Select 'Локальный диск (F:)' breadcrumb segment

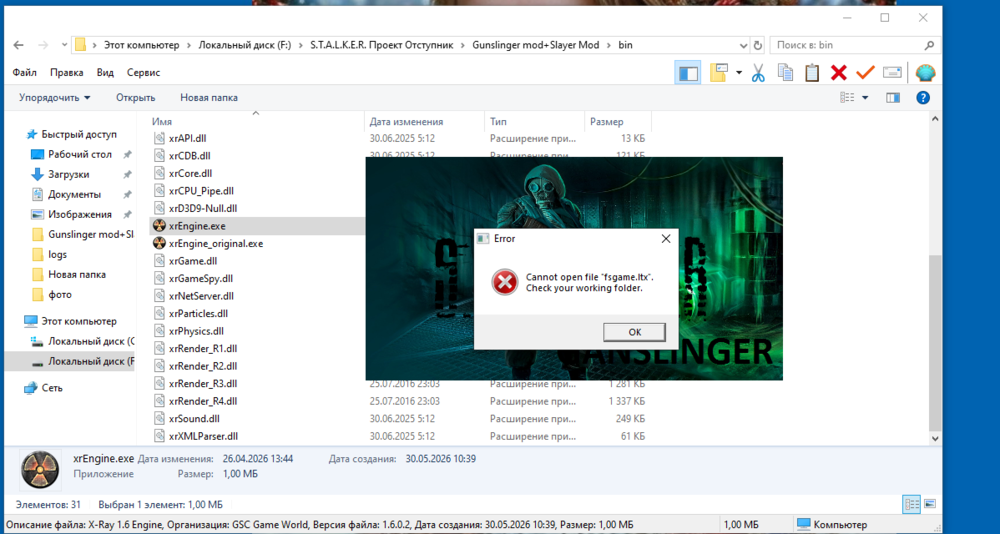245,45
